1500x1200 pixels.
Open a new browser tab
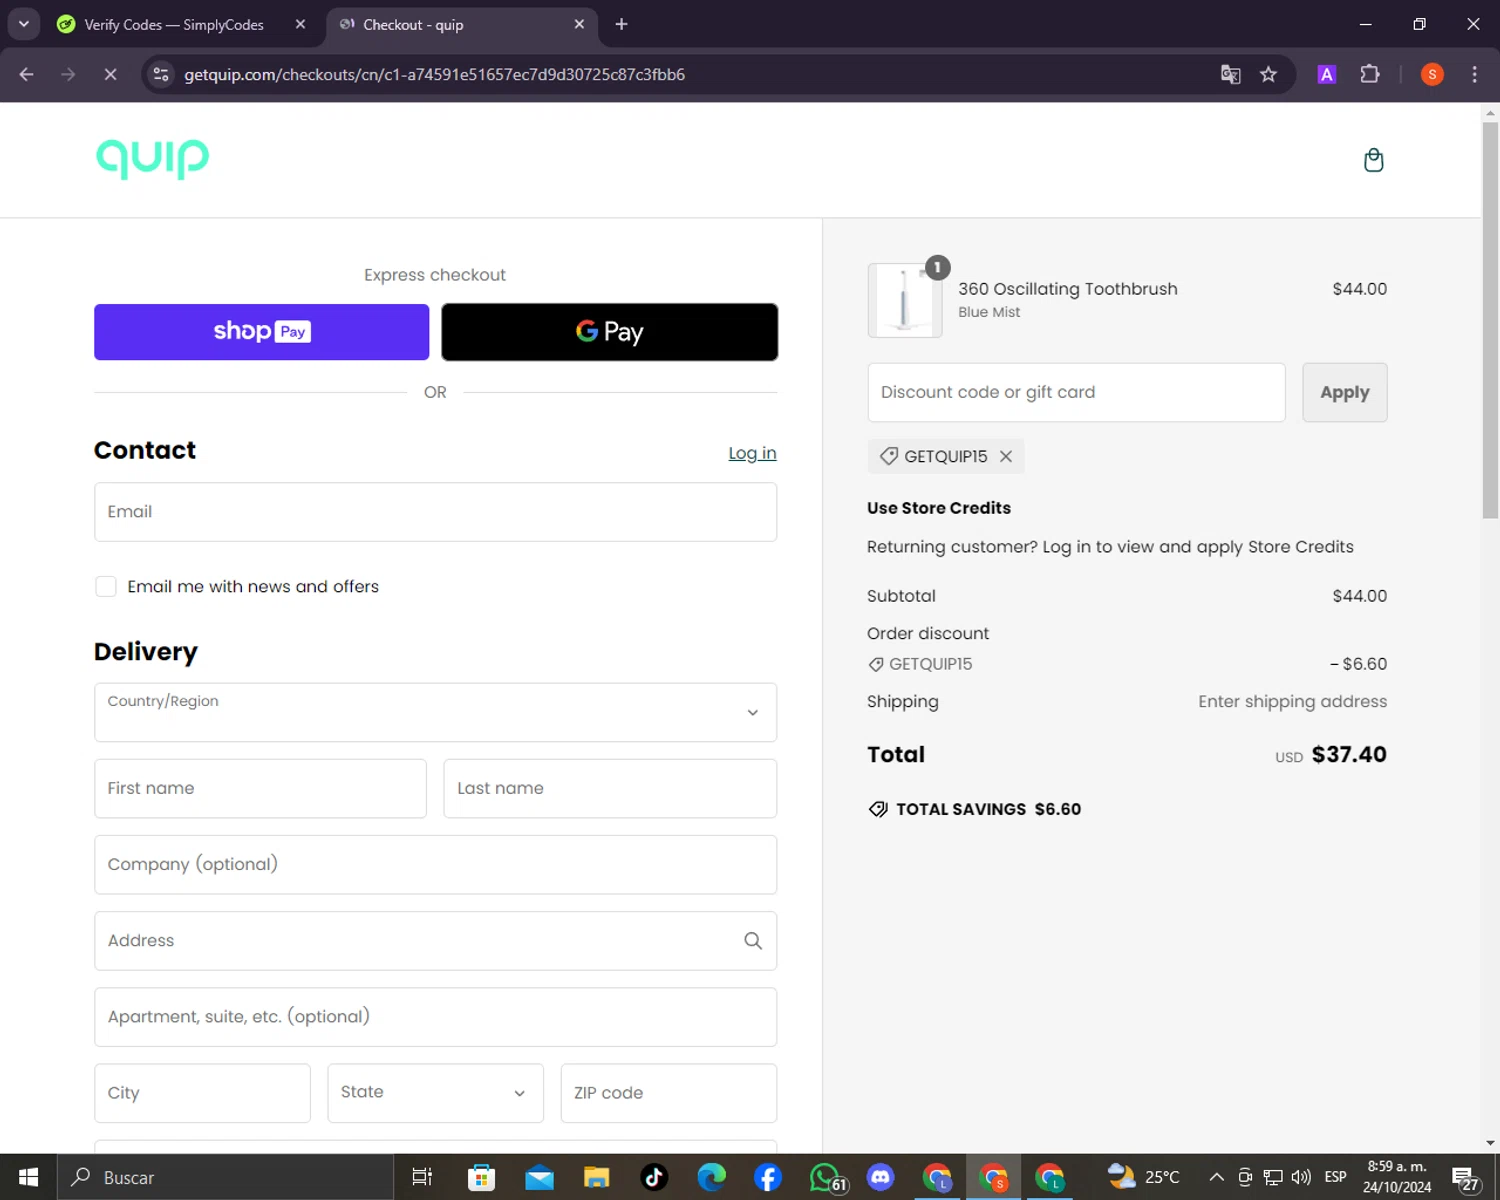tap(621, 24)
